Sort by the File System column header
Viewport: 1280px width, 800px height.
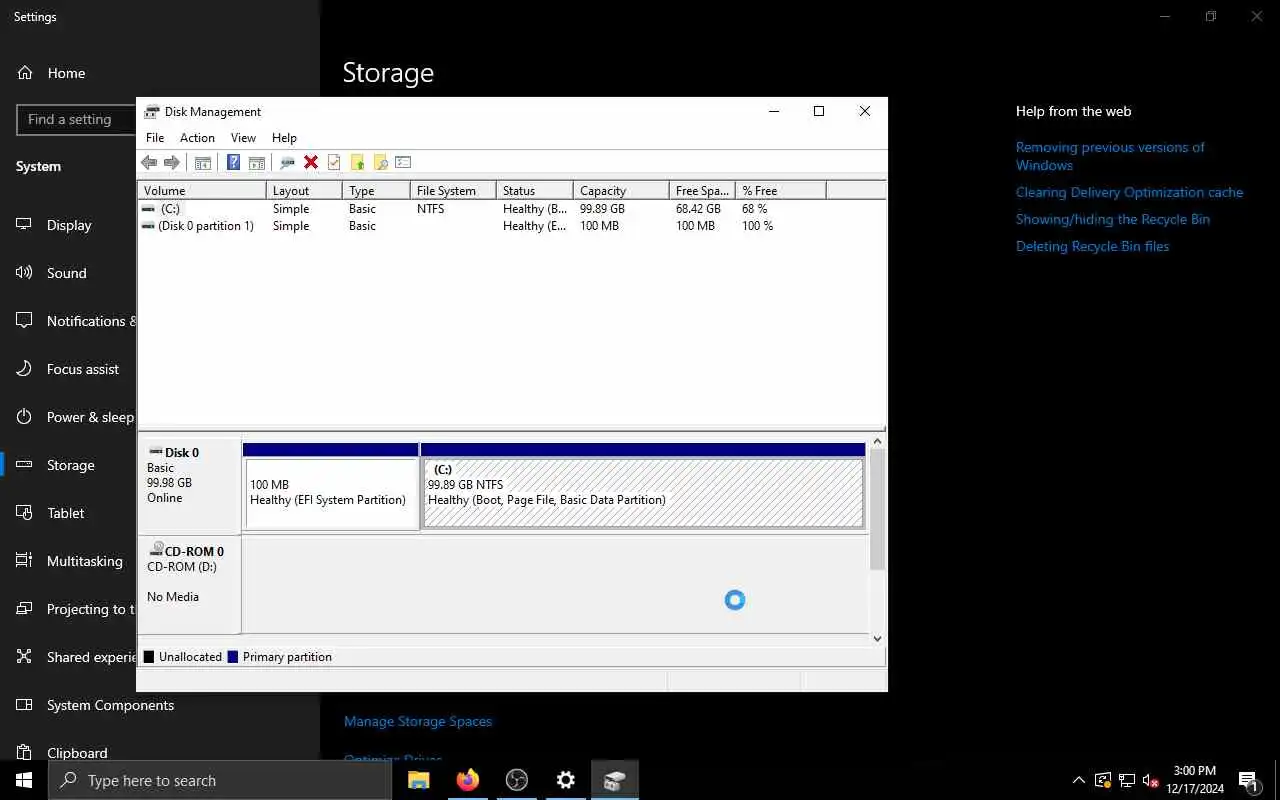pyautogui.click(x=453, y=190)
